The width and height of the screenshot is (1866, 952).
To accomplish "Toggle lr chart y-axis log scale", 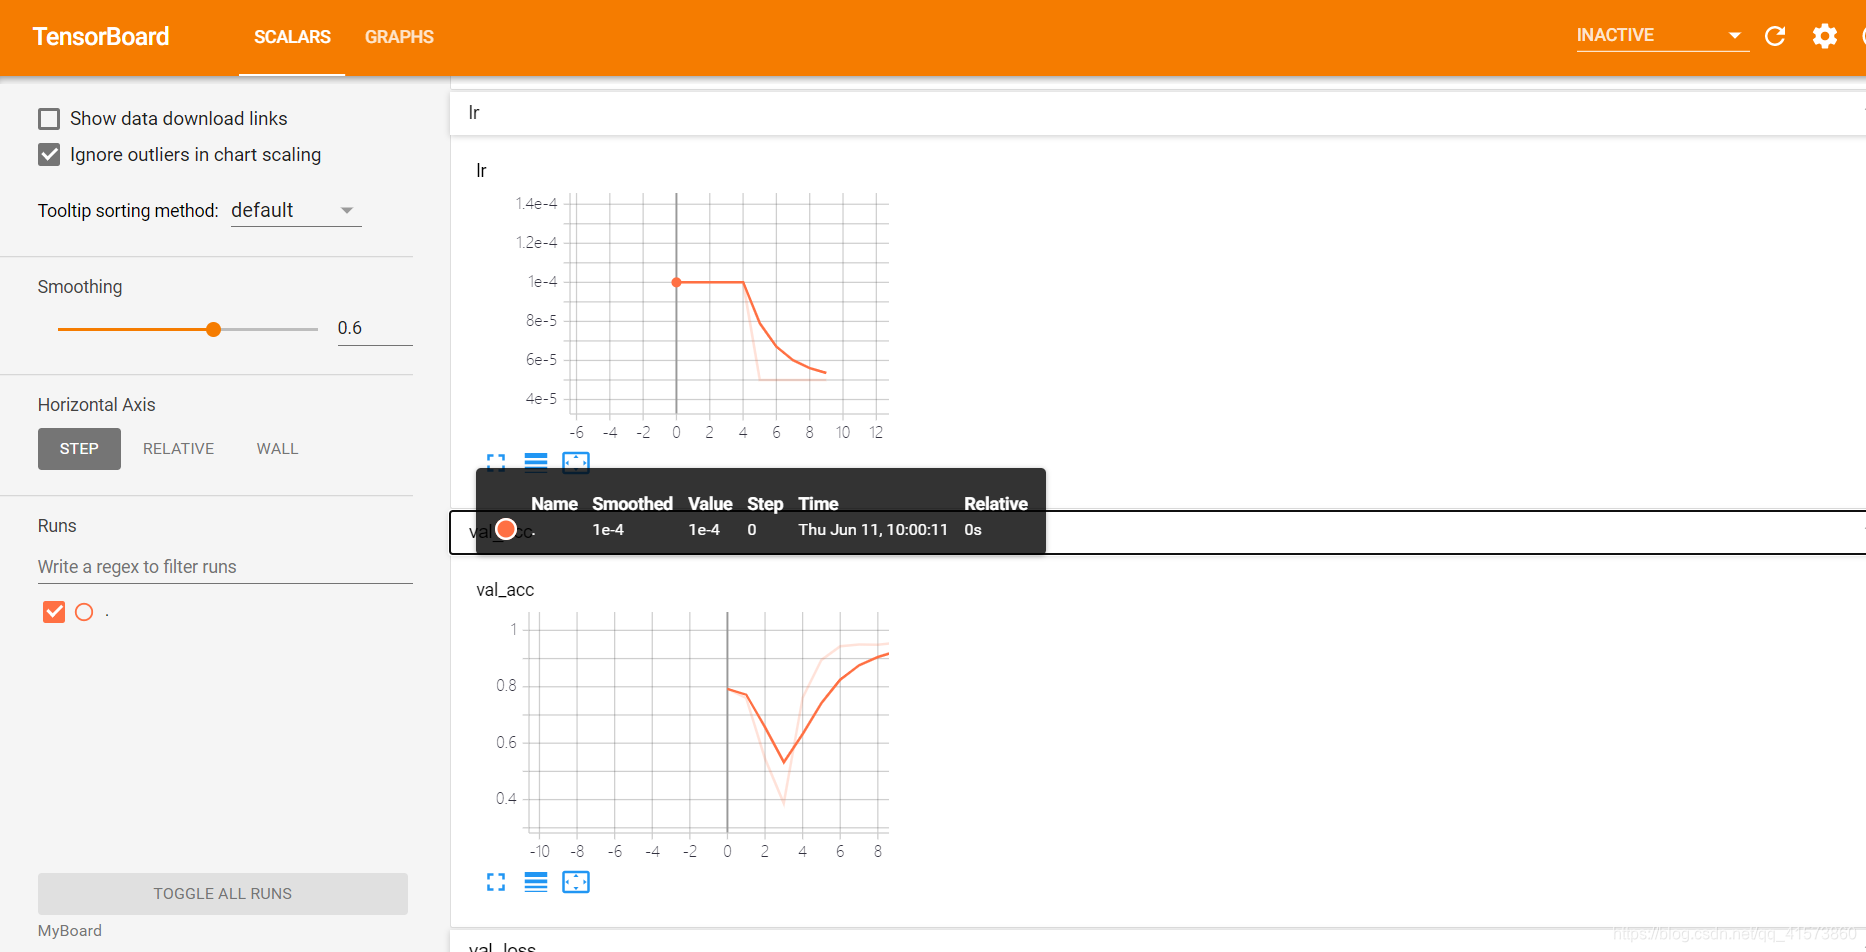I will (x=536, y=462).
